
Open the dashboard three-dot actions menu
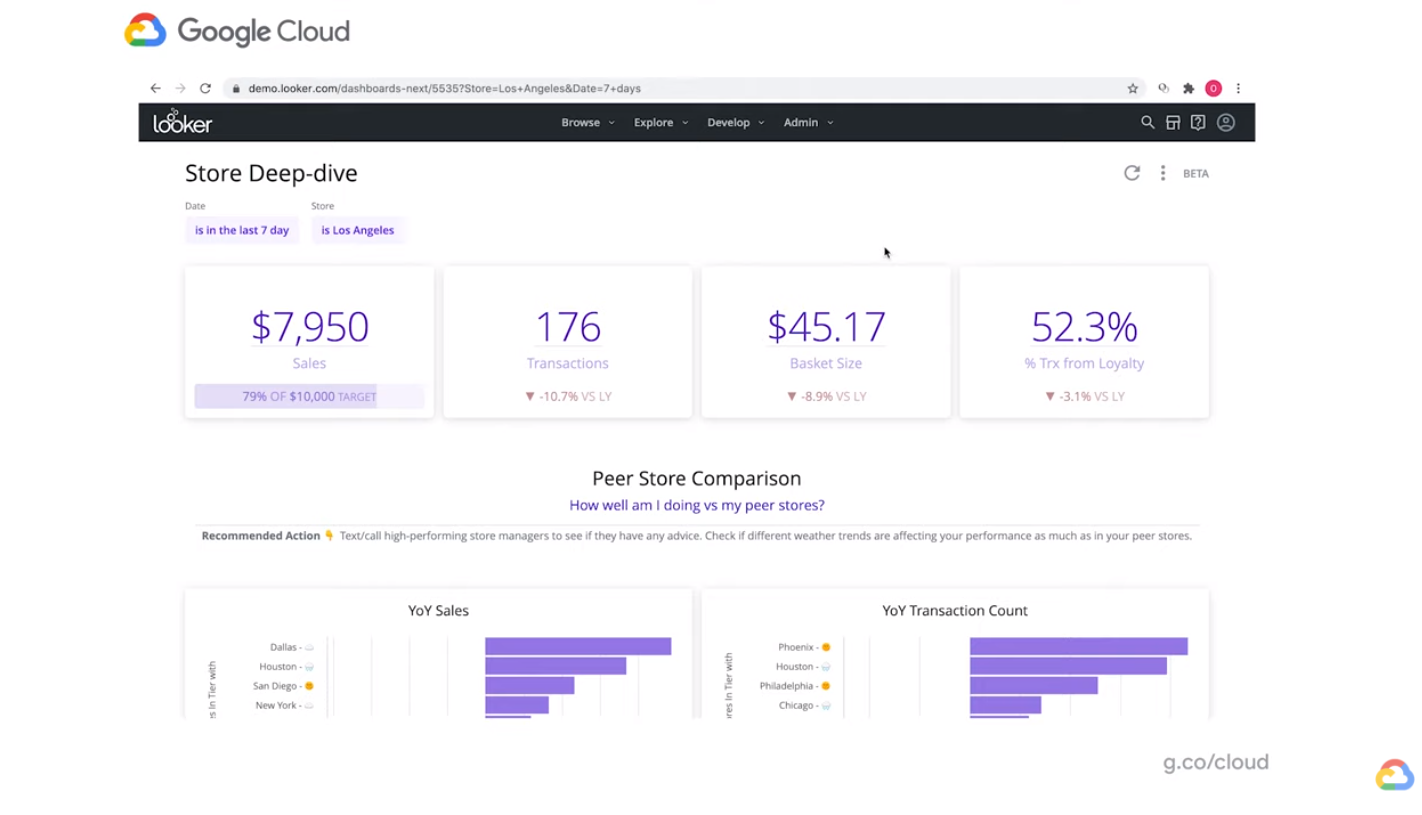click(1162, 173)
